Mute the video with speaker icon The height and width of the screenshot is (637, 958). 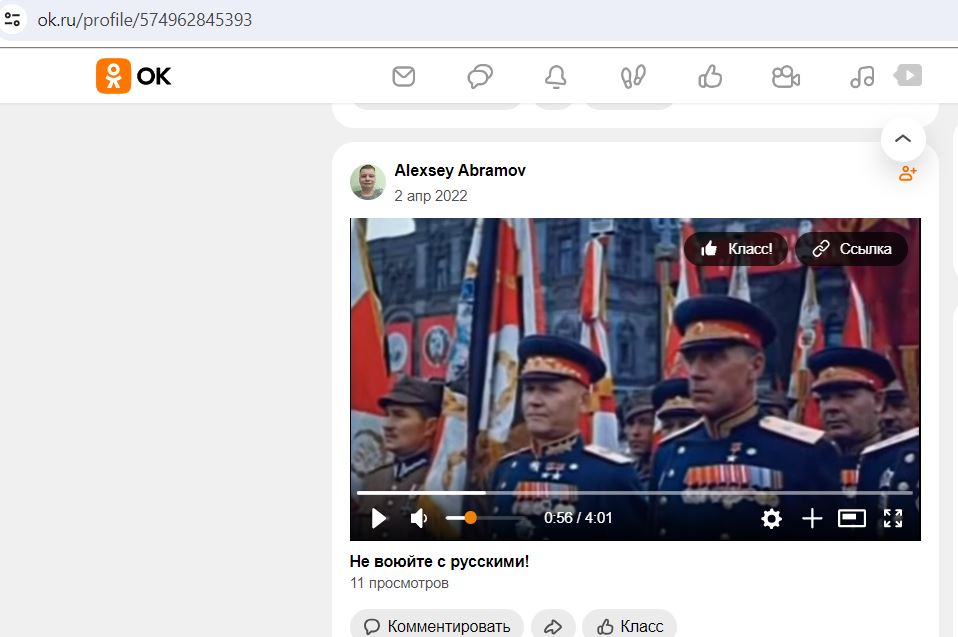click(x=419, y=519)
